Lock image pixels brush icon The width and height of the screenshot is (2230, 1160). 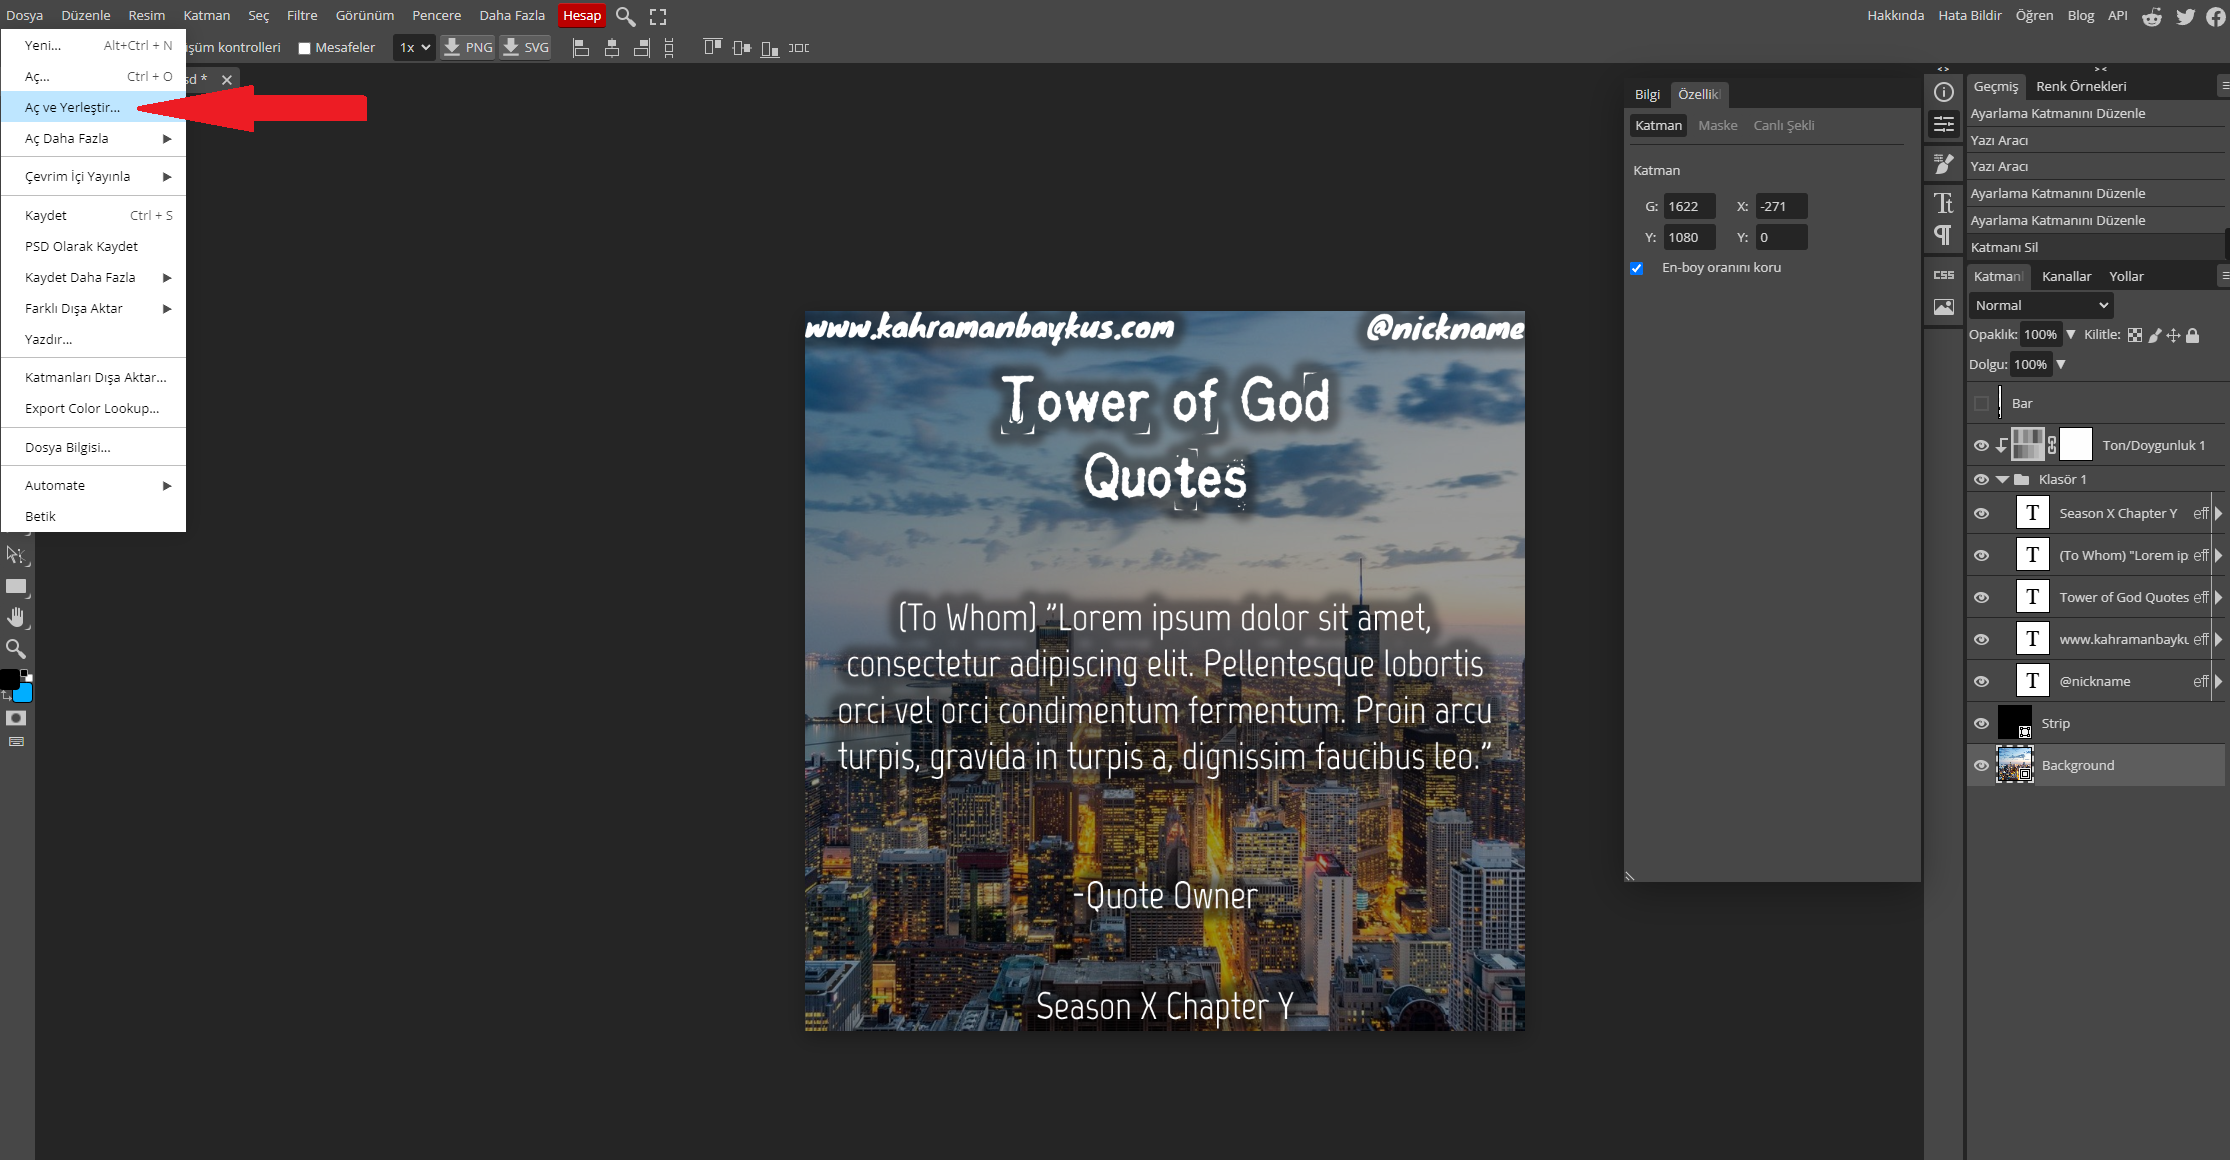(2155, 335)
